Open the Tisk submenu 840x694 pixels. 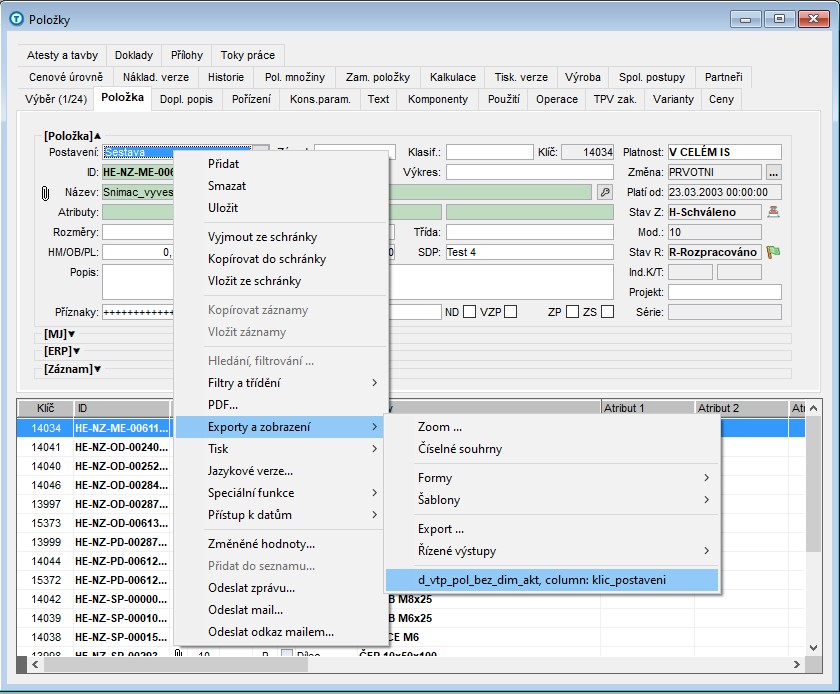pos(281,449)
